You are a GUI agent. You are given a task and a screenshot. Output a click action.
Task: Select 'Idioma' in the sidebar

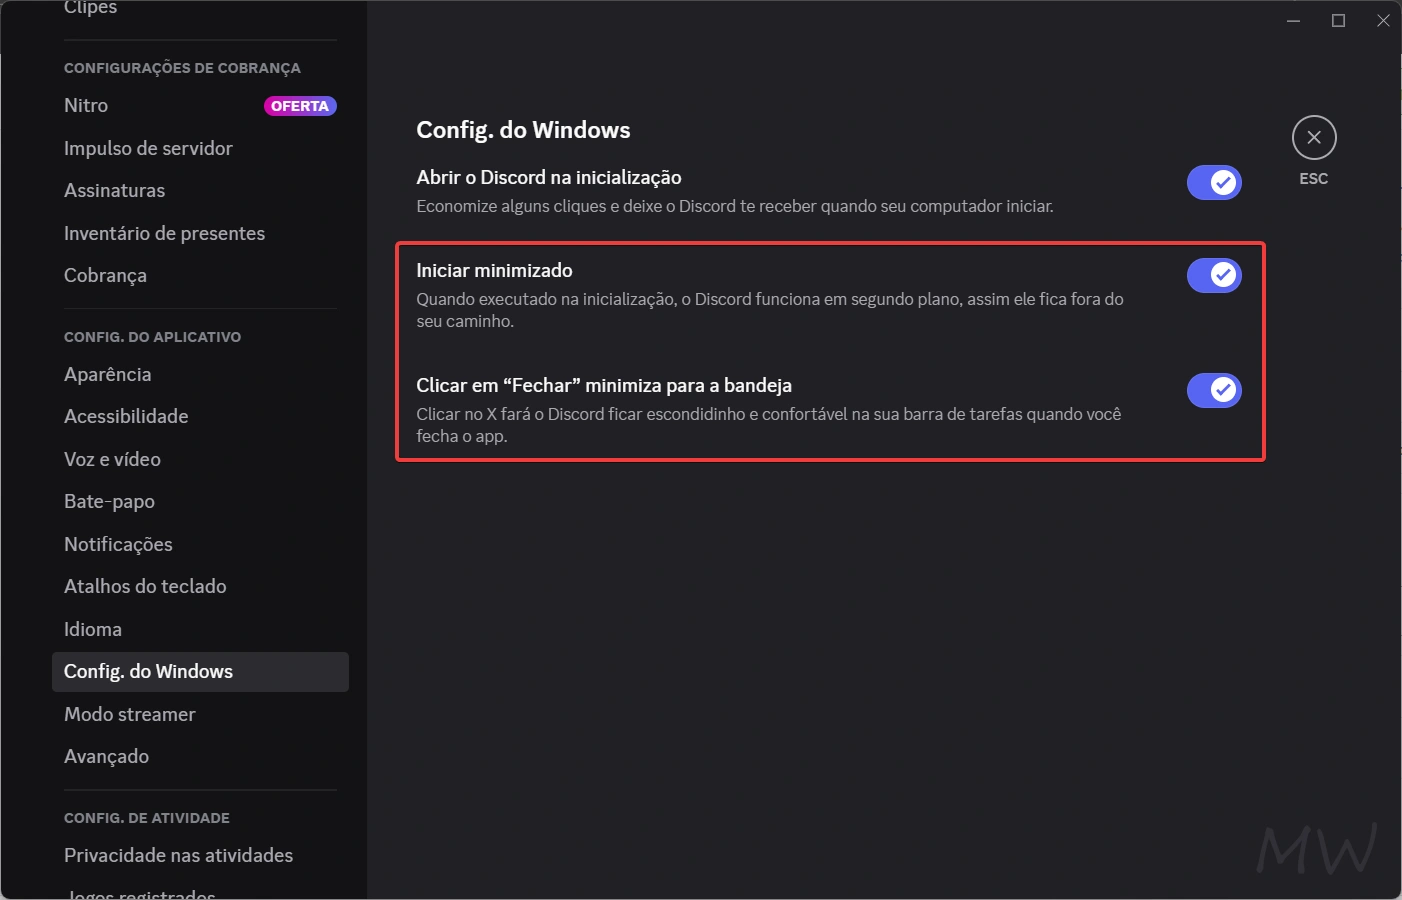point(92,629)
